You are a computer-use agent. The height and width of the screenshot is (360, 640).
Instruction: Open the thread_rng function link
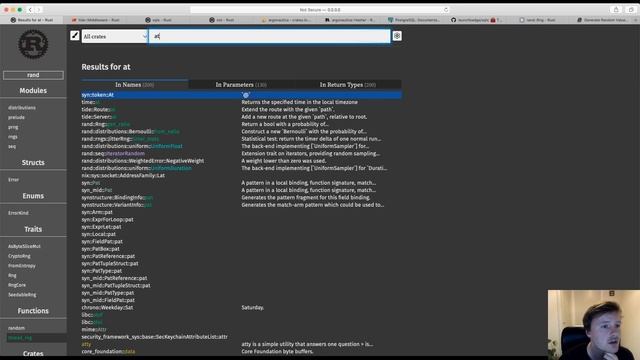click(x=20, y=338)
